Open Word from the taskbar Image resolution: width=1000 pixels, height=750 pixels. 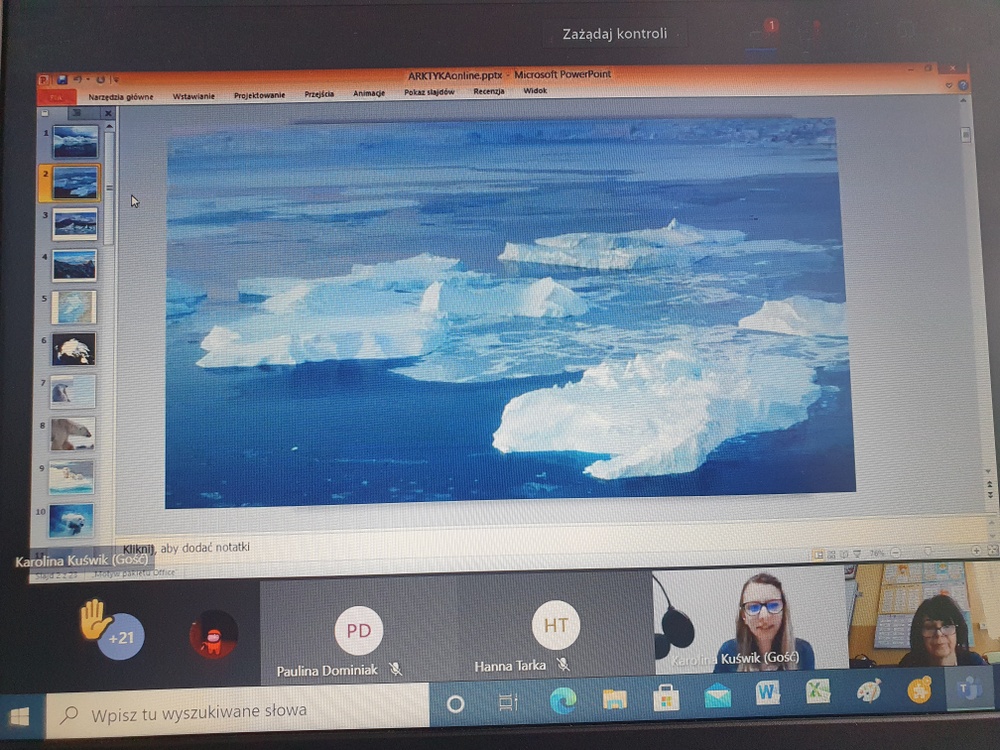tap(768, 693)
